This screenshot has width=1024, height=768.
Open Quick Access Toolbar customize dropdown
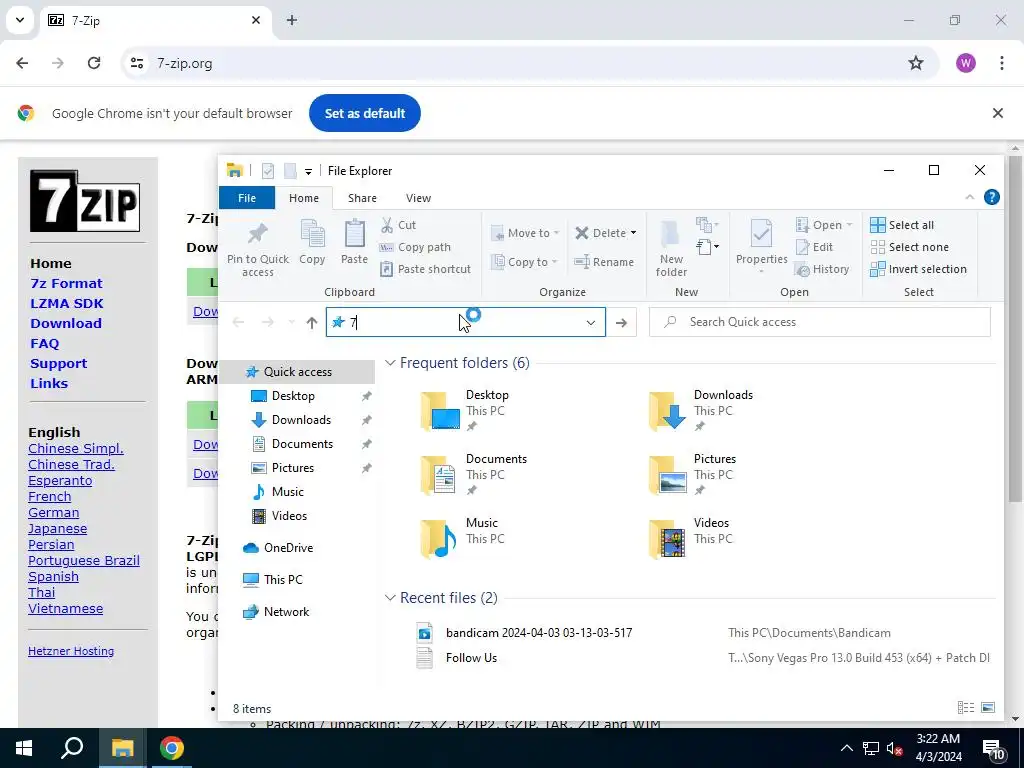click(x=308, y=171)
